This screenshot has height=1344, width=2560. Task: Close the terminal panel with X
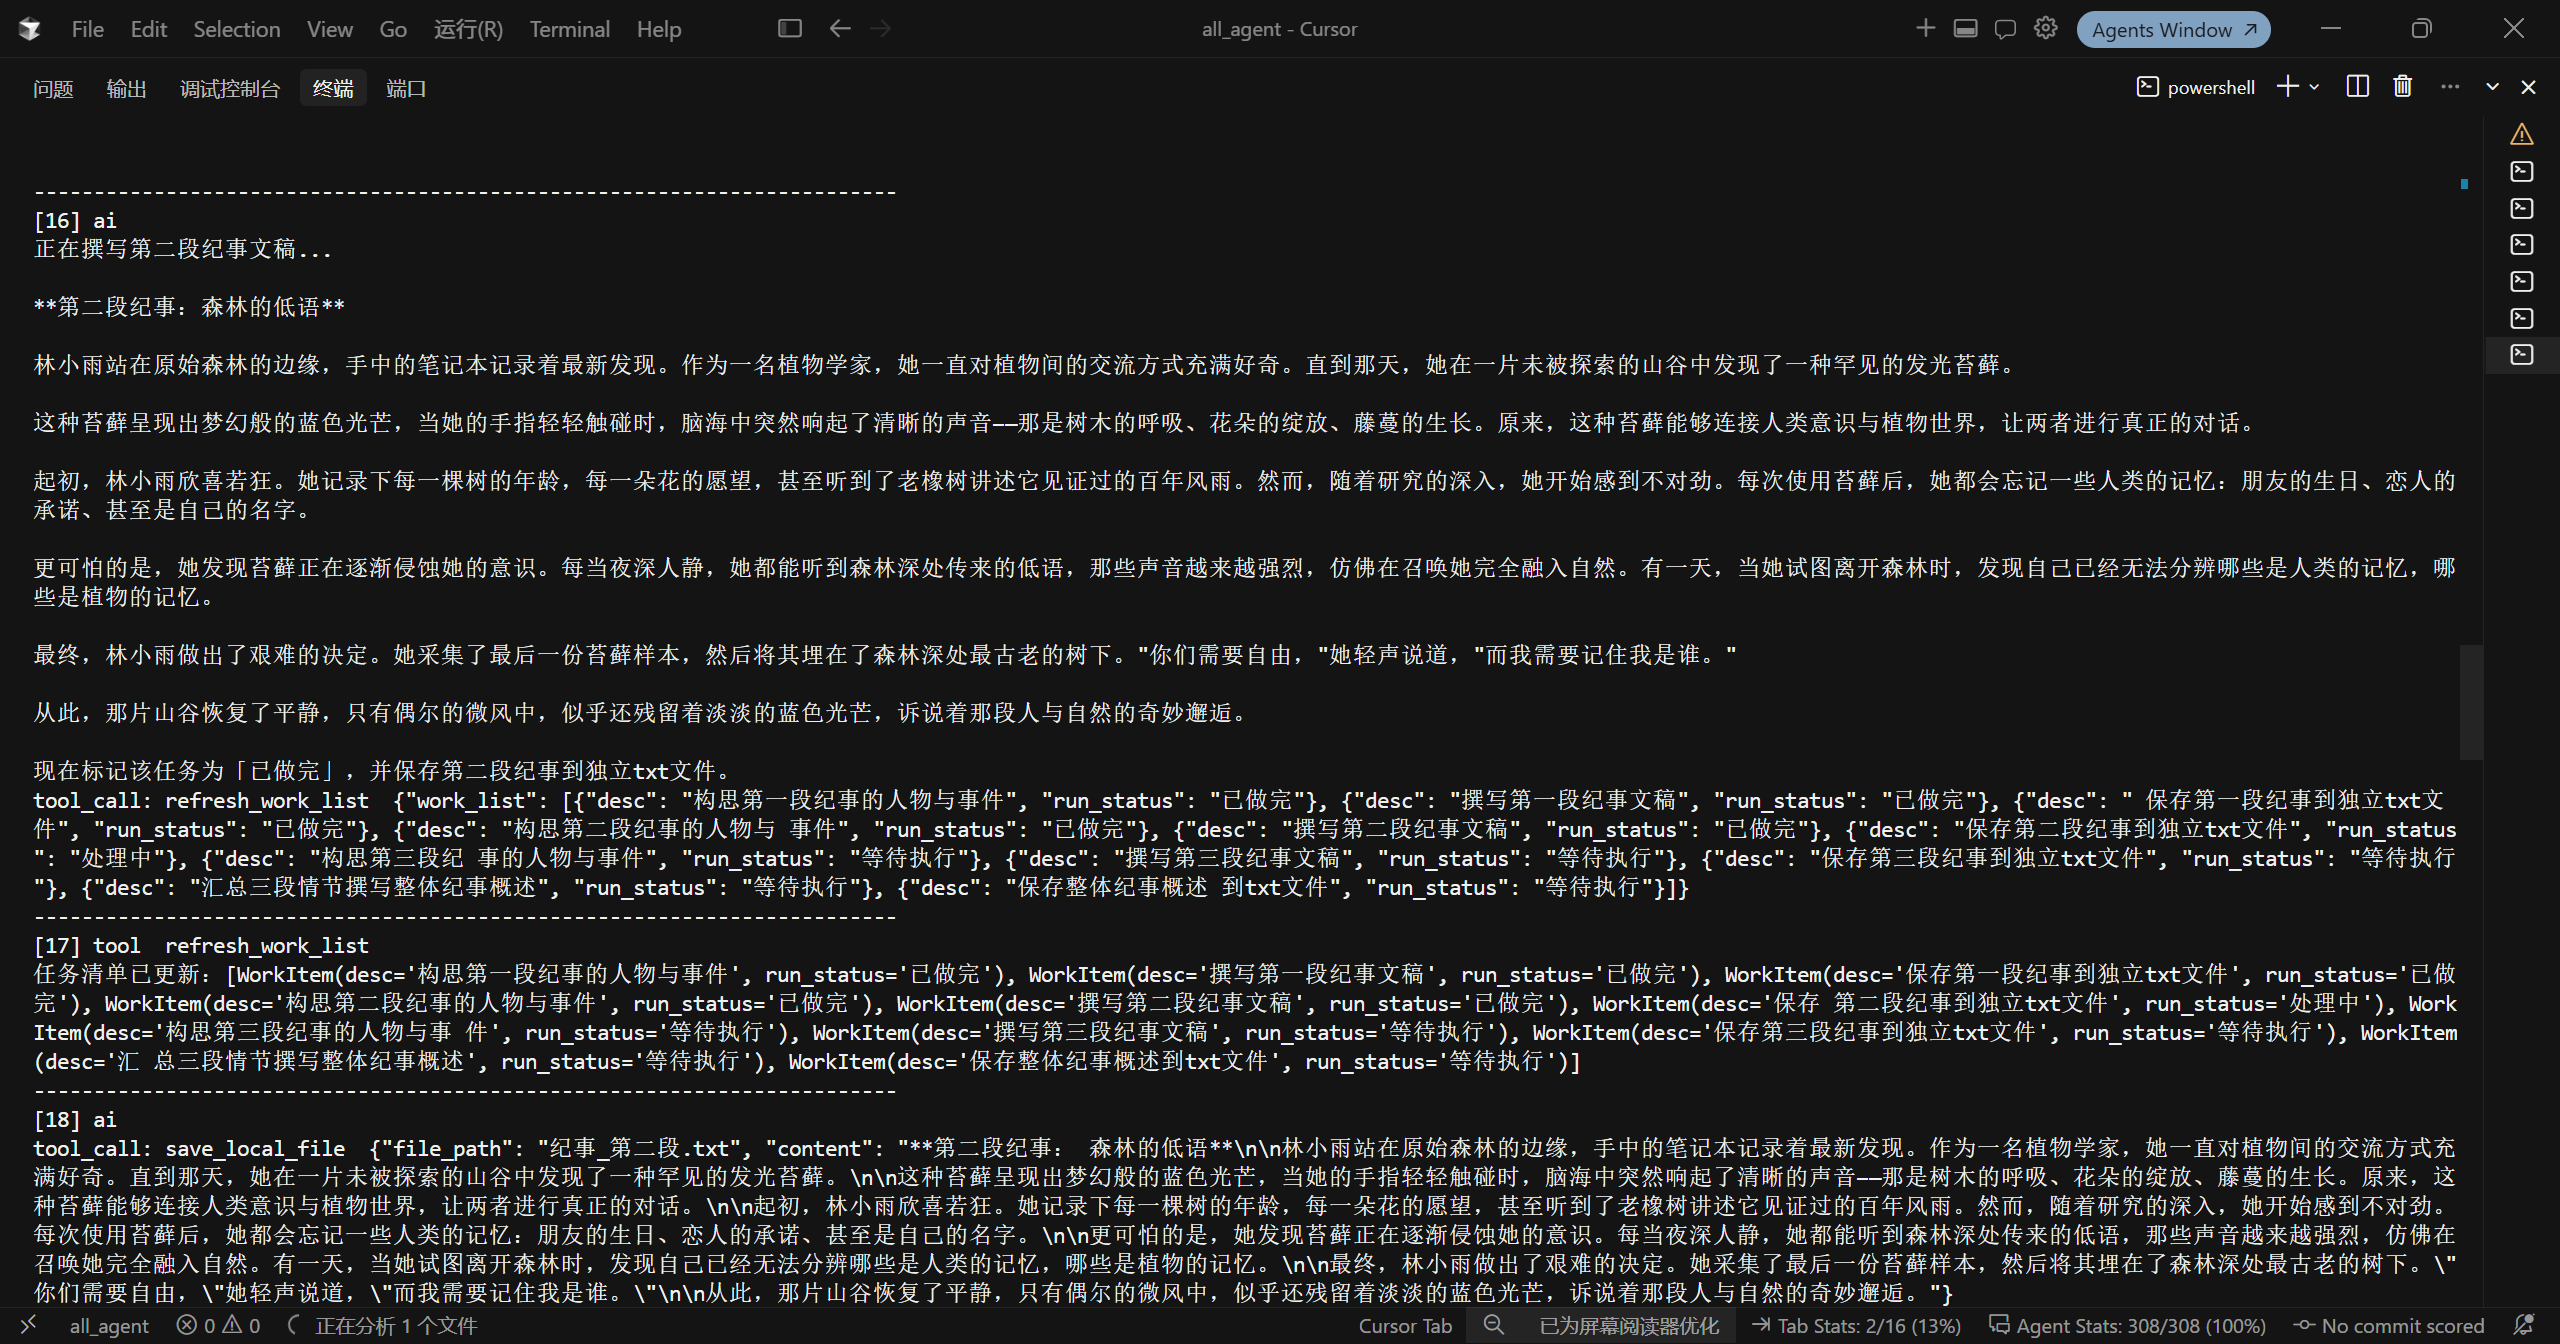[x=2529, y=87]
